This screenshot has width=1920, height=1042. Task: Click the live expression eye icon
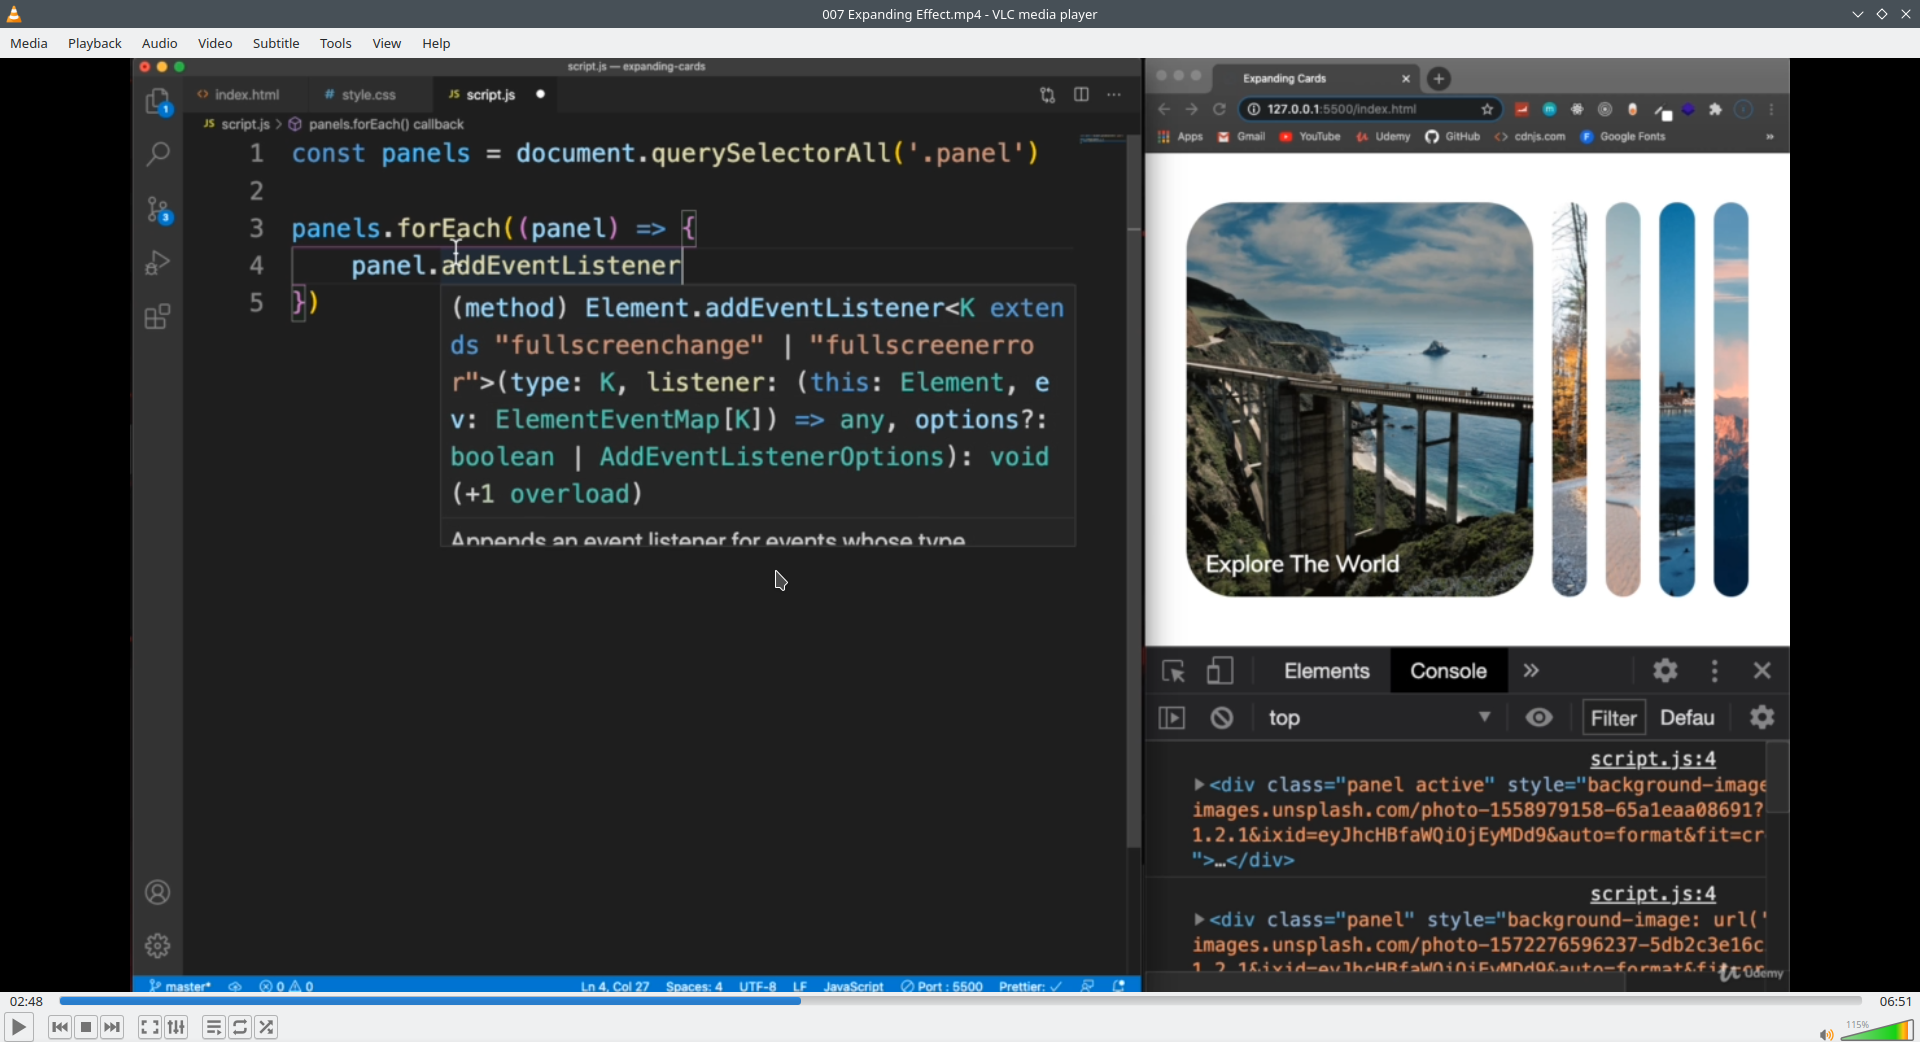click(x=1539, y=717)
